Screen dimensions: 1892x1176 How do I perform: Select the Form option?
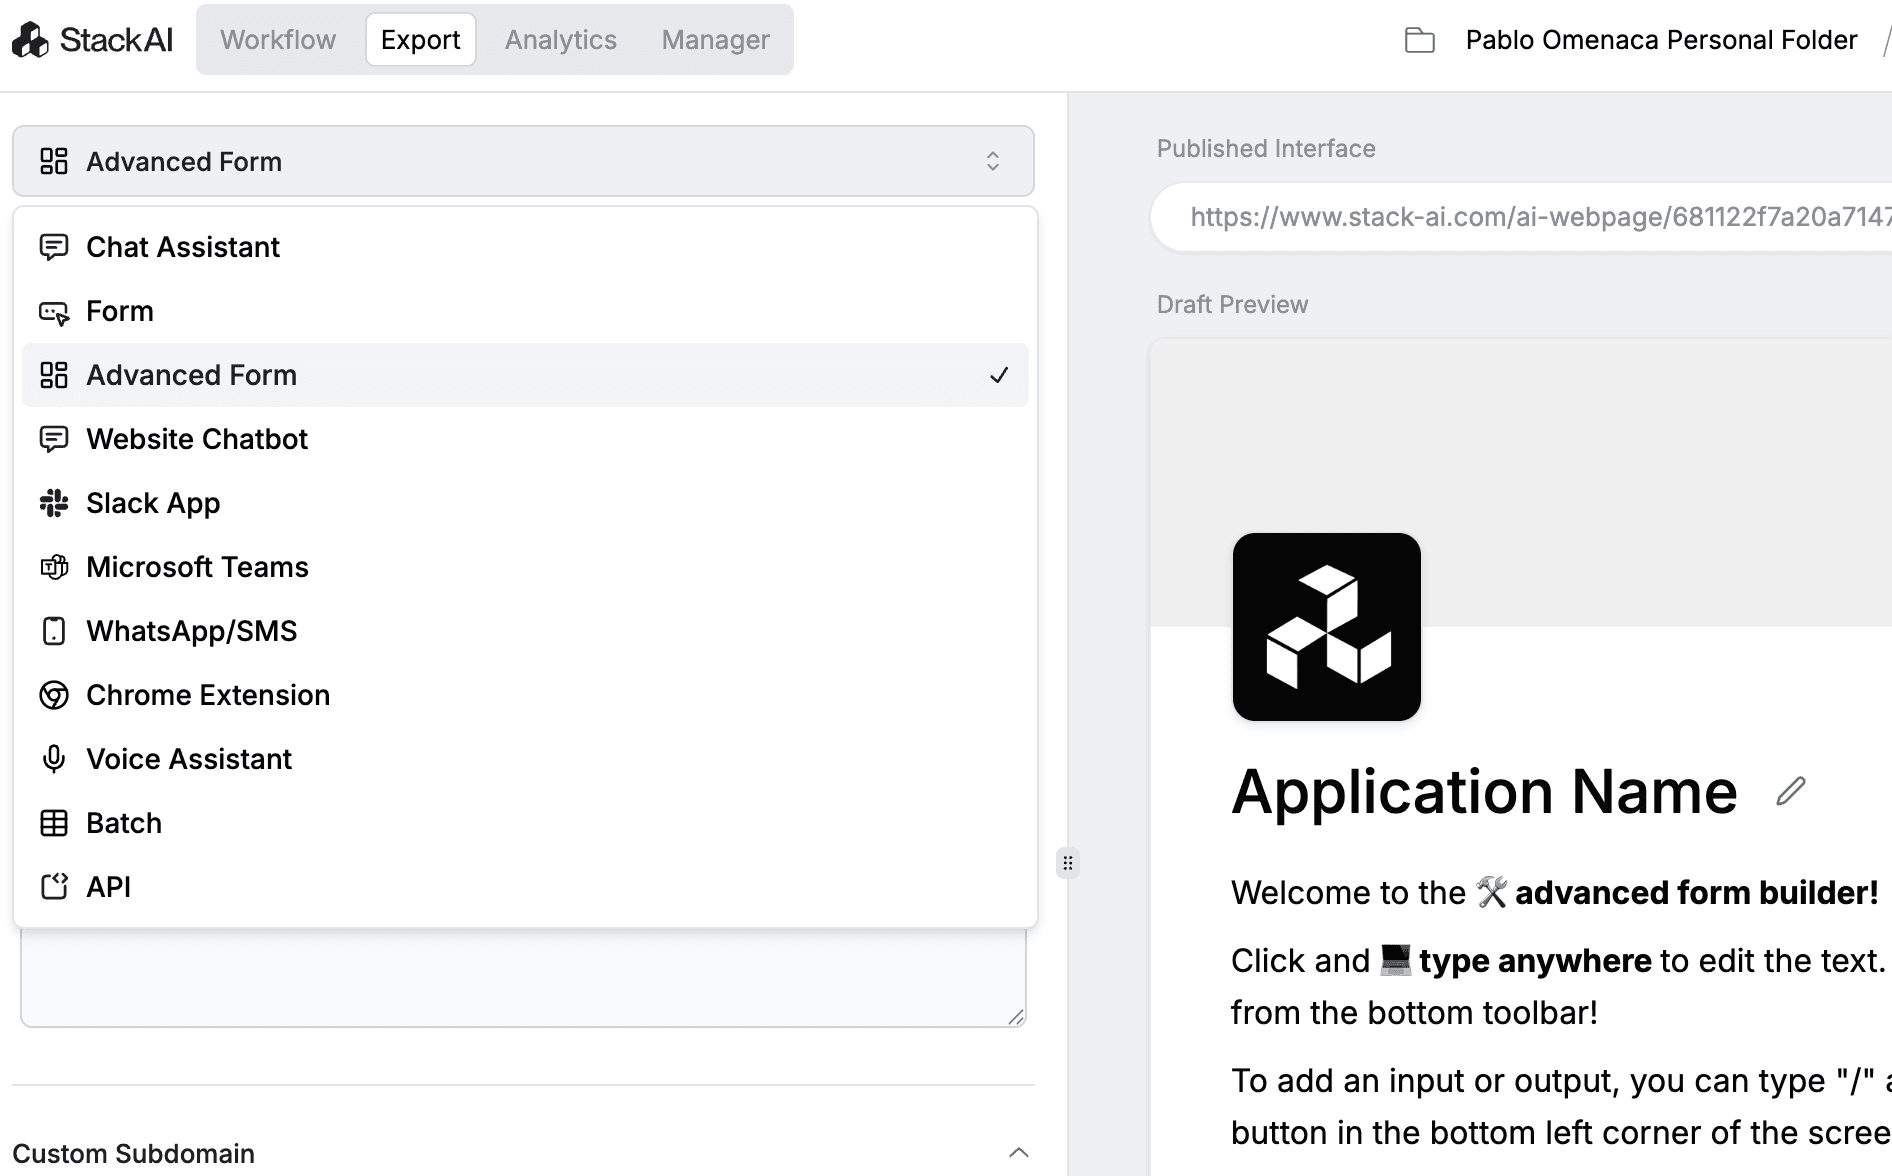(x=525, y=311)
